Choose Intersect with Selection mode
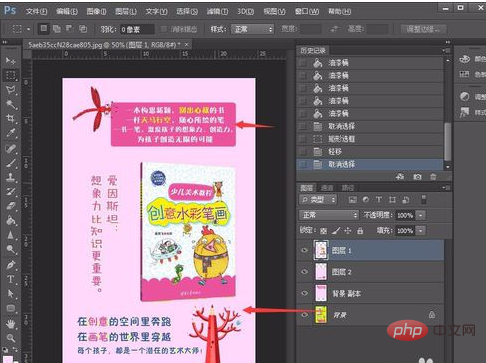This screenshot has width=486, height=363. (82, 29)
